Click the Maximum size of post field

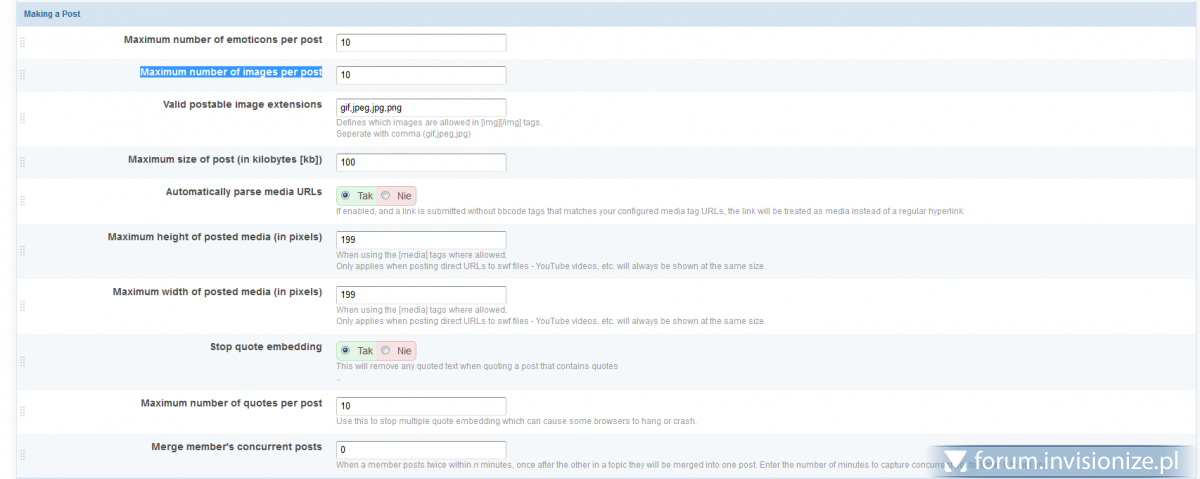pyautogui.click(x=421, y=162)
